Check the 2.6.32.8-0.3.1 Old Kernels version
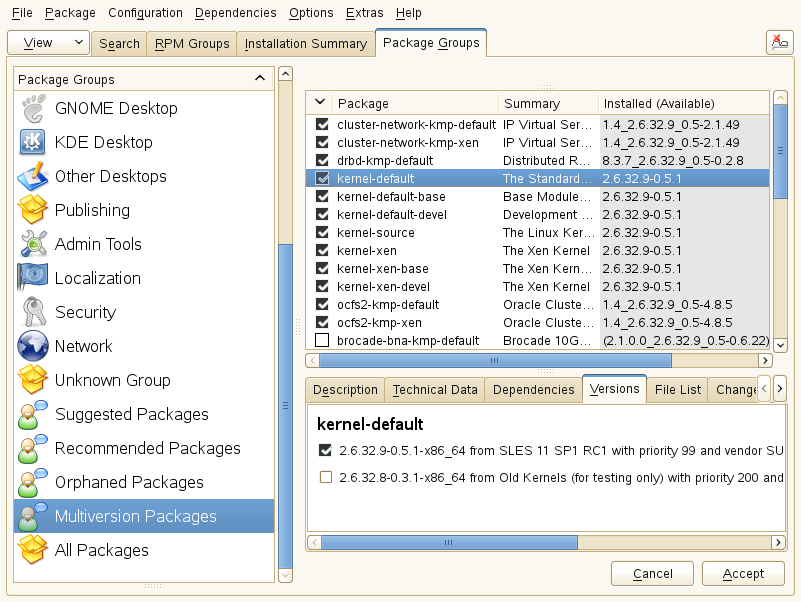Viewport: 801px width, 602px height. point(325,478)
